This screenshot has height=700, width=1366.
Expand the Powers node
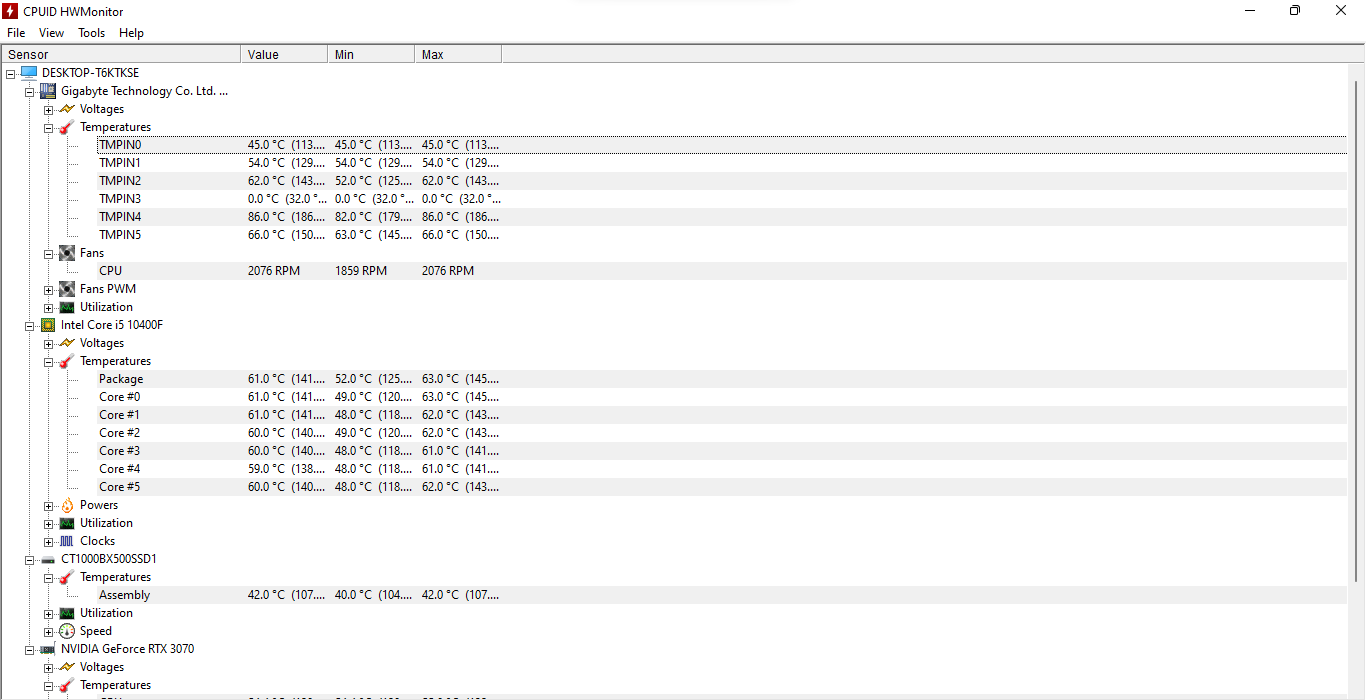49,505
